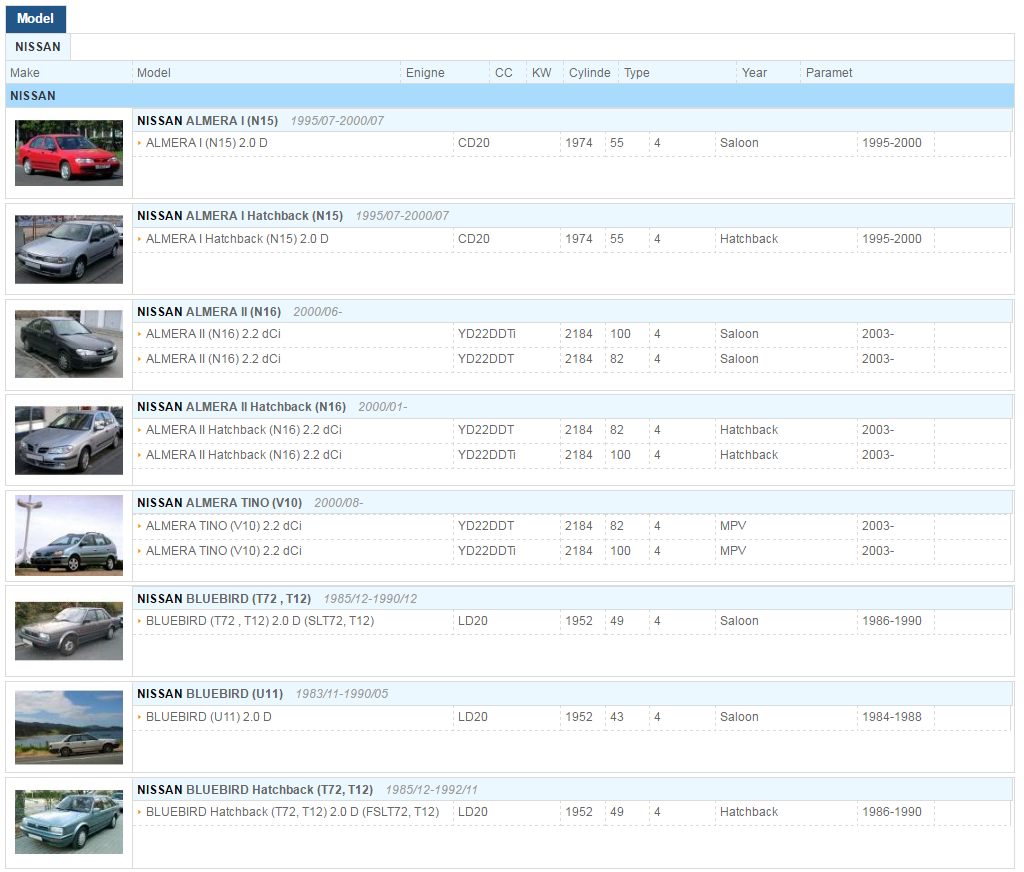Click the NISSAN BLUEBIRD (U11) heading
Screen dimensions: 1024x872
210,694
